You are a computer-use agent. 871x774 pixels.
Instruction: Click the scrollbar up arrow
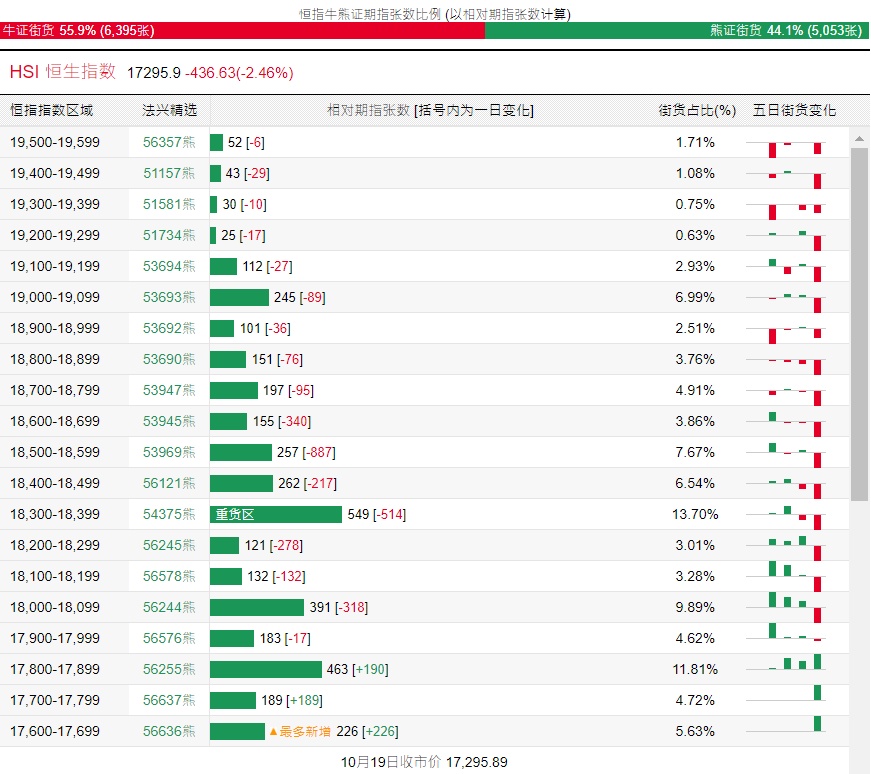(859, 136)
